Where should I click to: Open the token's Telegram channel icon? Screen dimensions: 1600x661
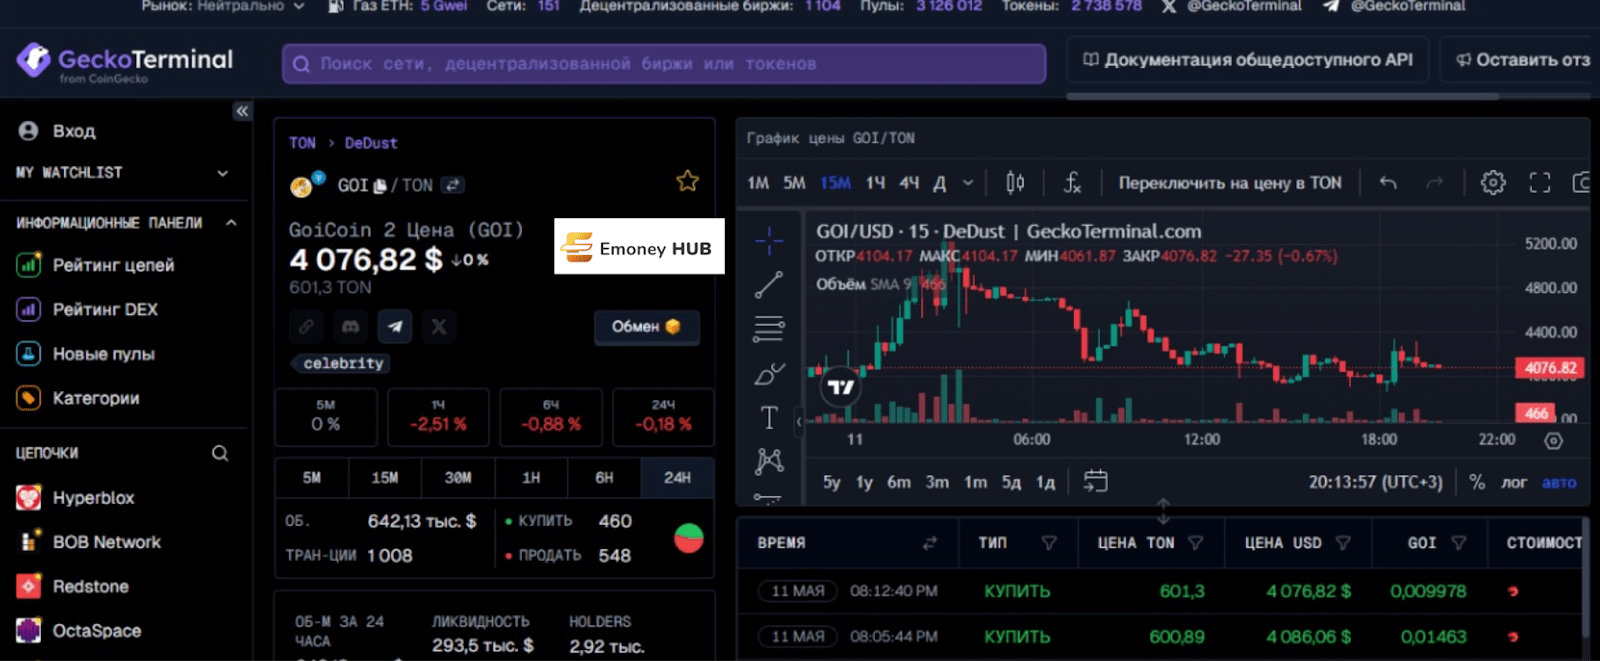click(x=395, y=326)
